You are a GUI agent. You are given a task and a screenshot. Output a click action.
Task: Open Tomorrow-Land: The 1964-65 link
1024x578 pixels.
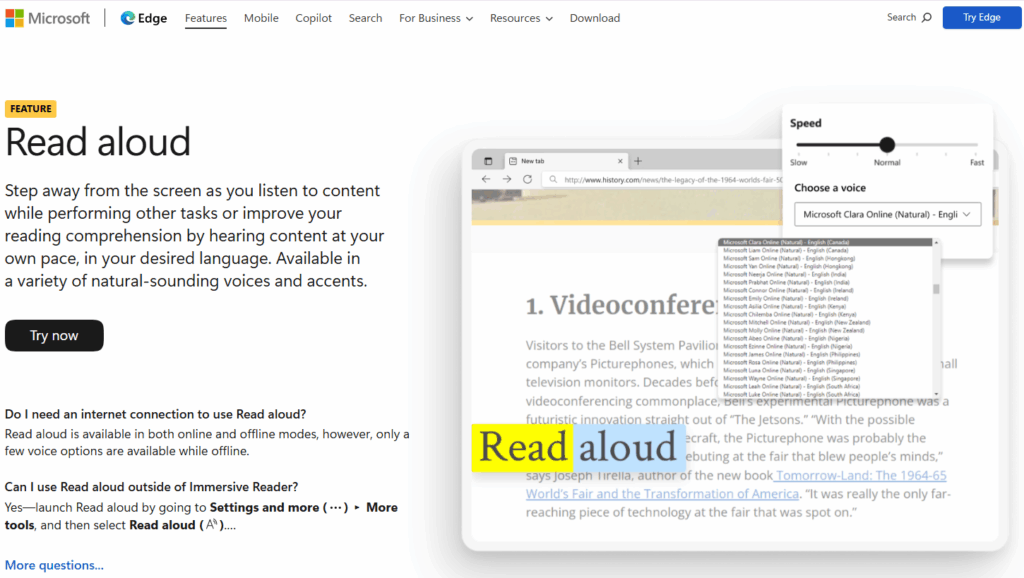861,475
